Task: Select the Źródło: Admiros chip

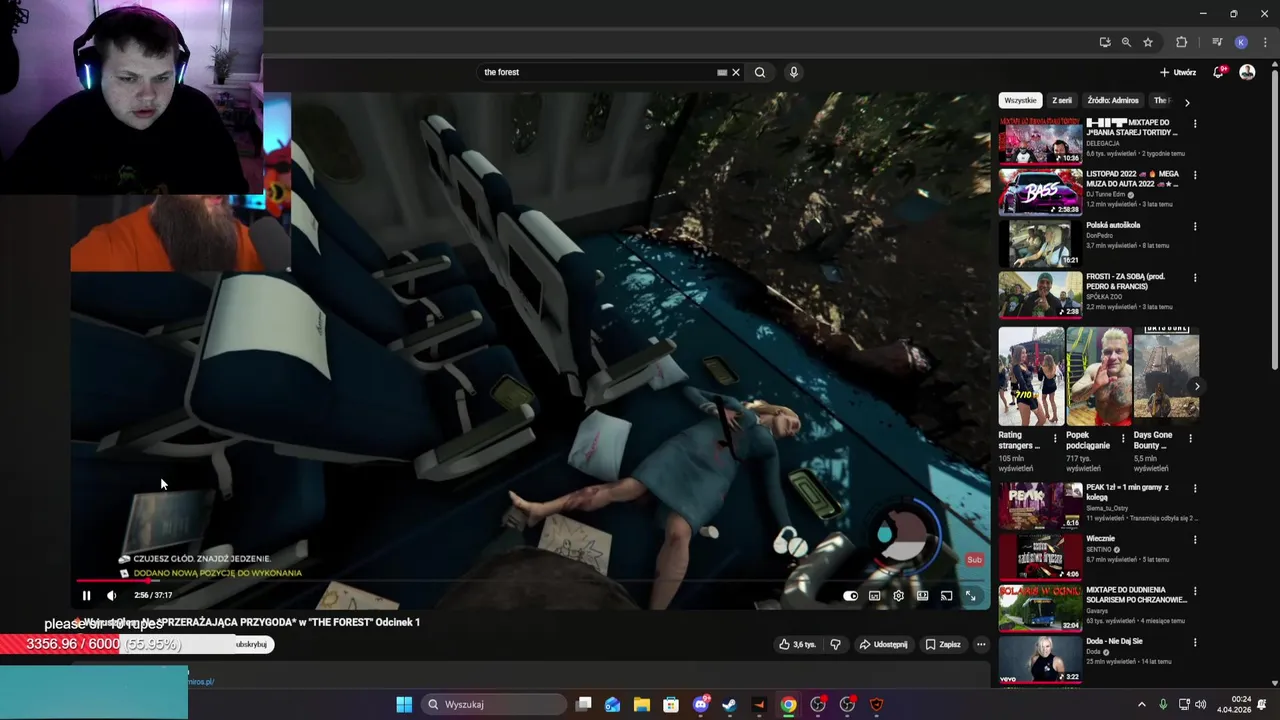Action: point(1113,100)
